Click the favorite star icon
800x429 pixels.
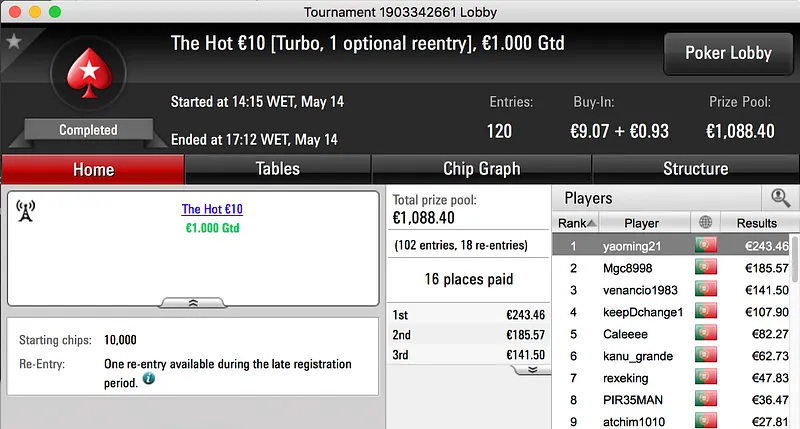coord(14,42)
